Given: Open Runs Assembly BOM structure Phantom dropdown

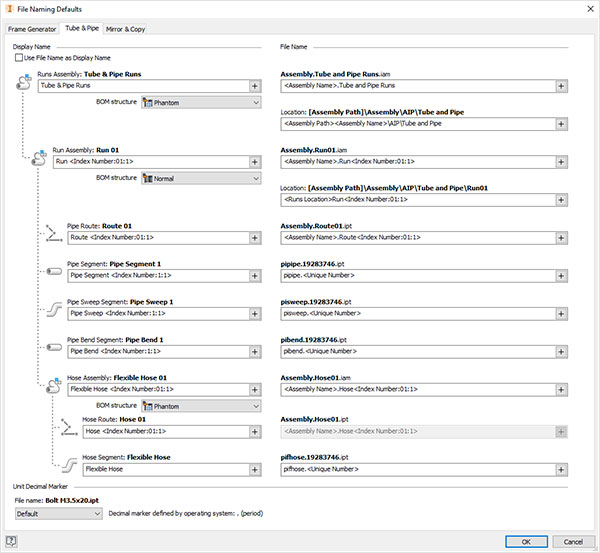Looking at the screenshot, I should 202,102.
